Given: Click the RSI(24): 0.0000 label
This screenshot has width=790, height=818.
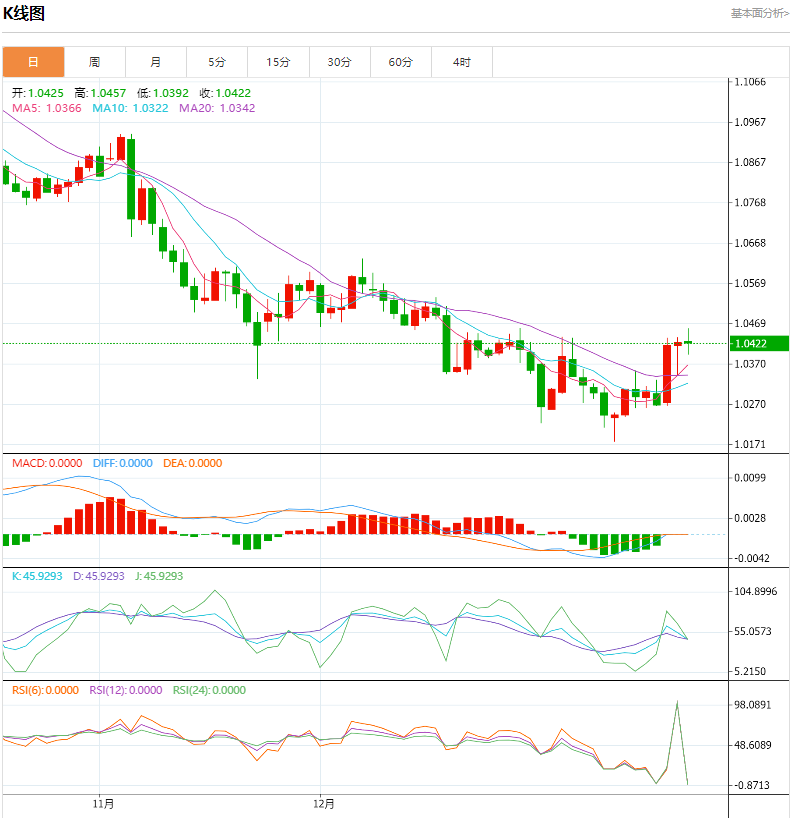Looking at the screenshot, I should pos(209,690).
